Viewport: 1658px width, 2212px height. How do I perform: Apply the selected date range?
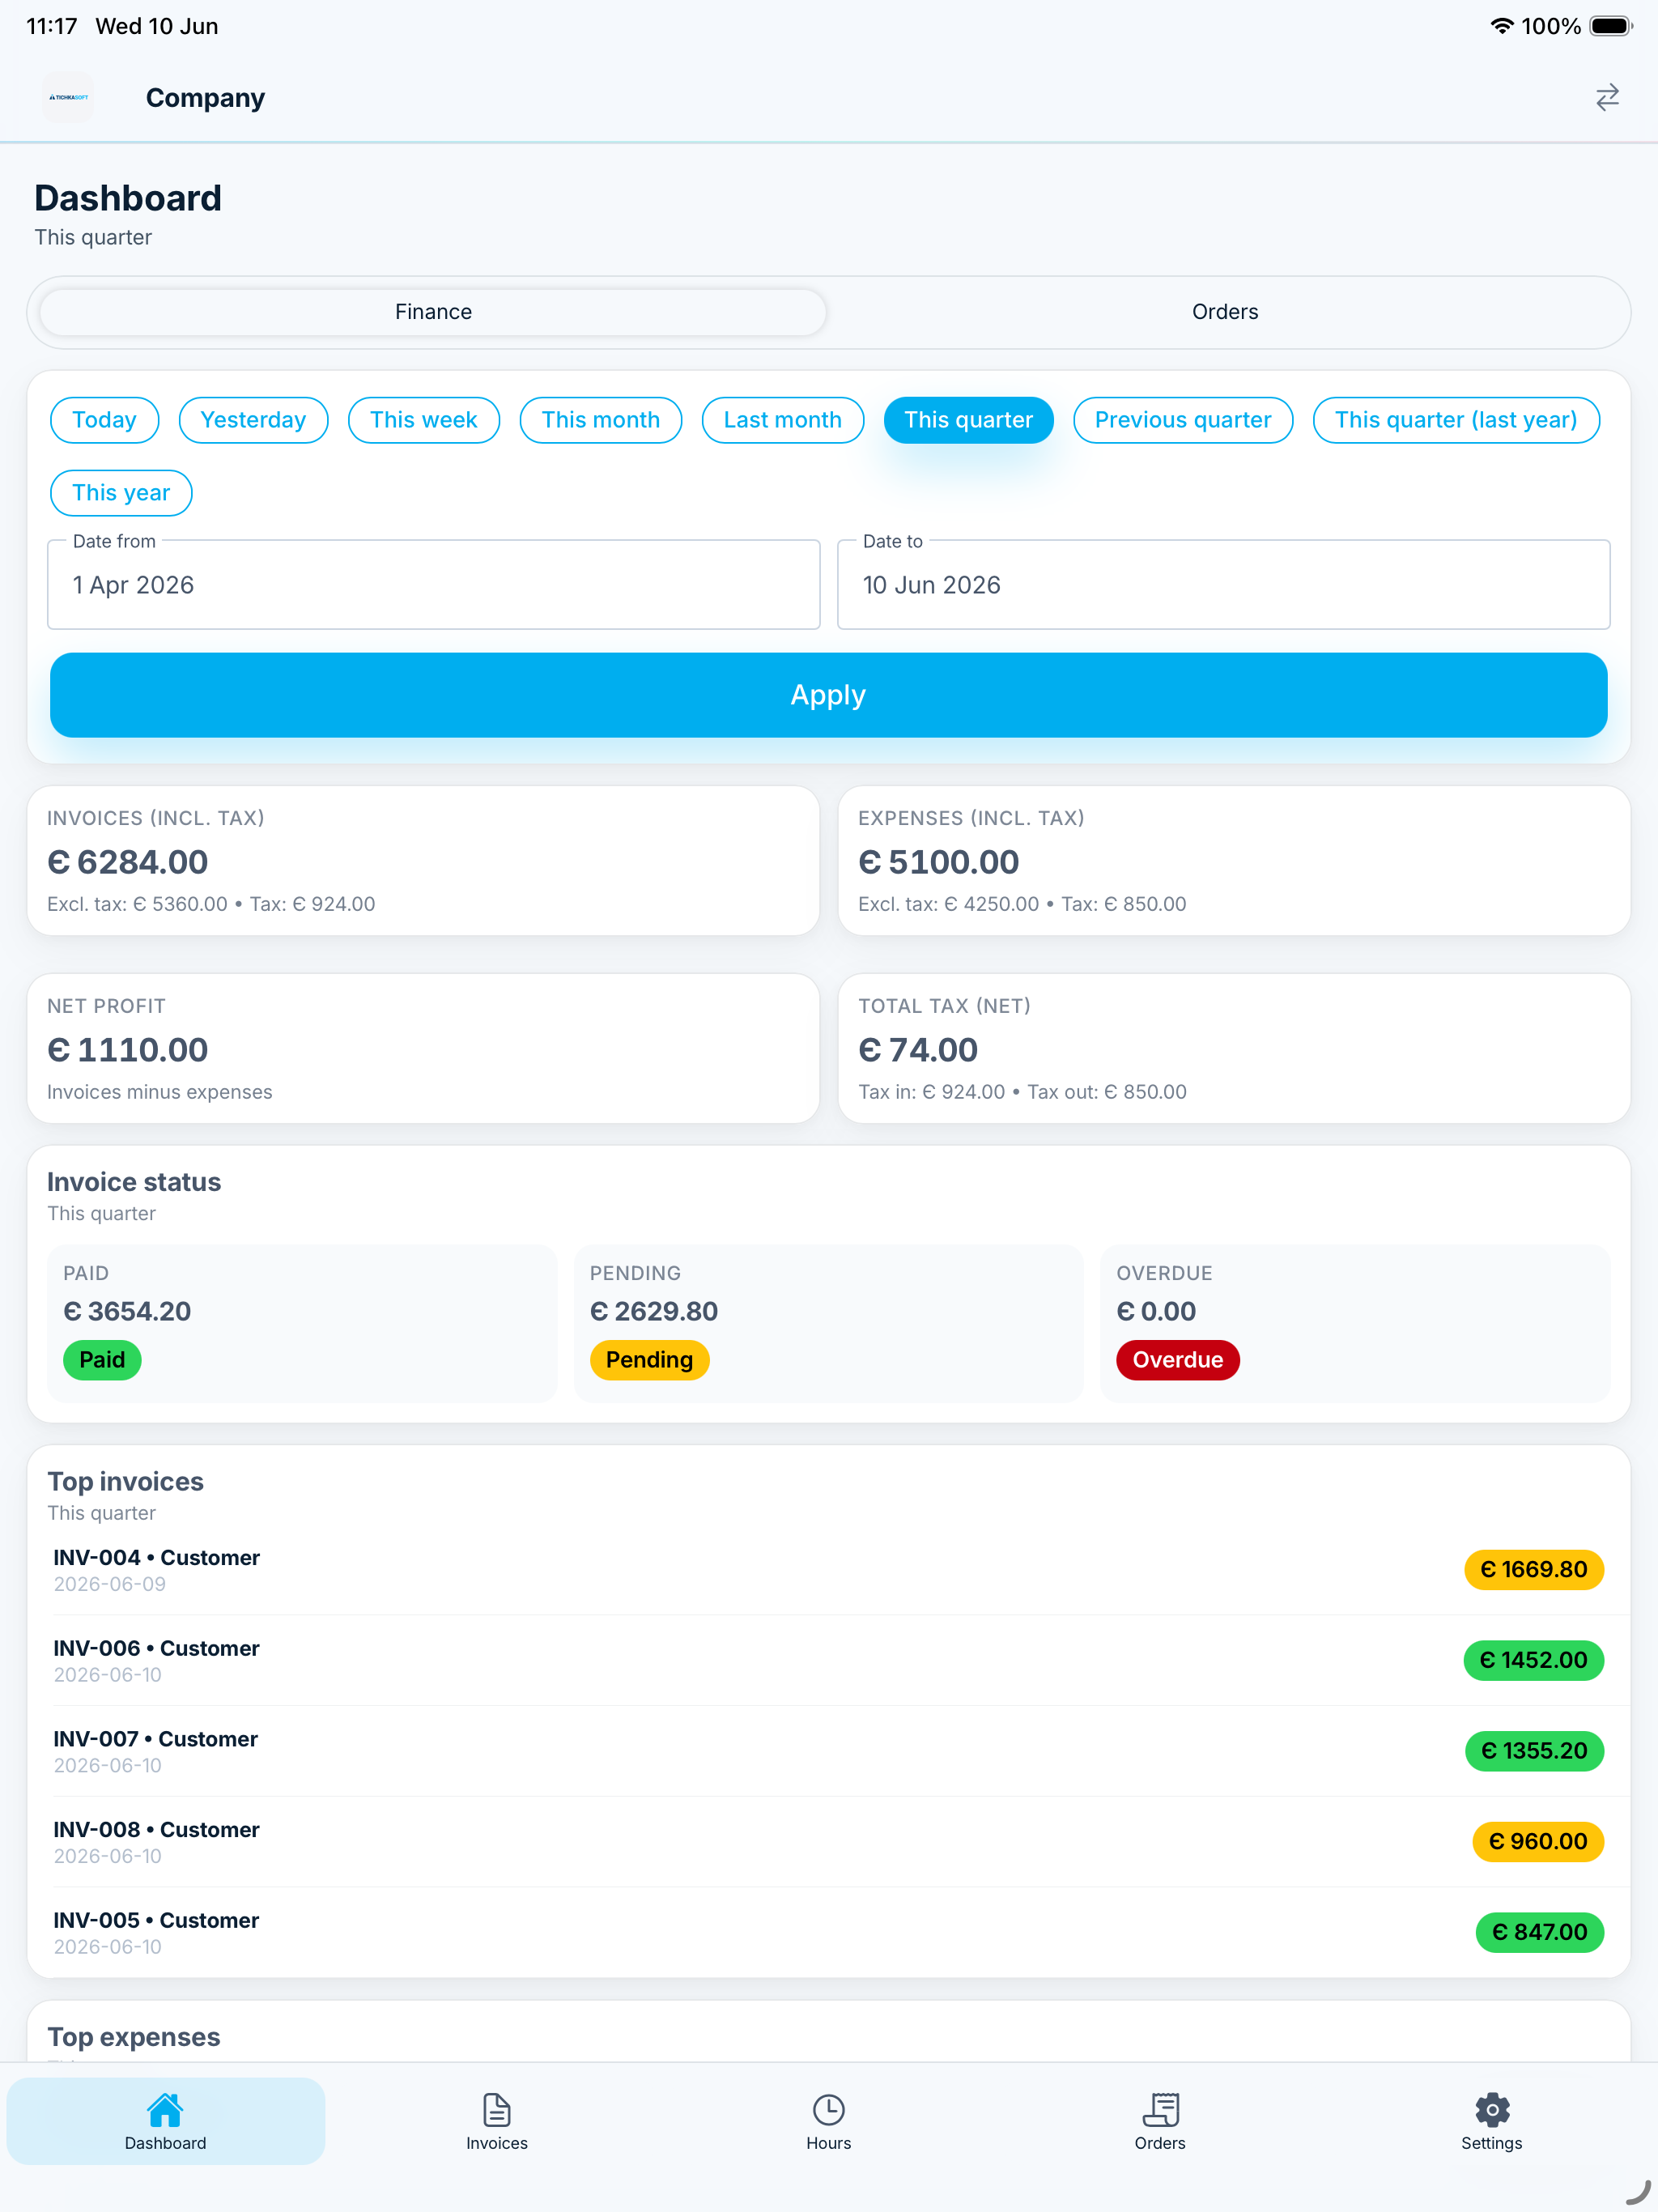pos(829,695)
